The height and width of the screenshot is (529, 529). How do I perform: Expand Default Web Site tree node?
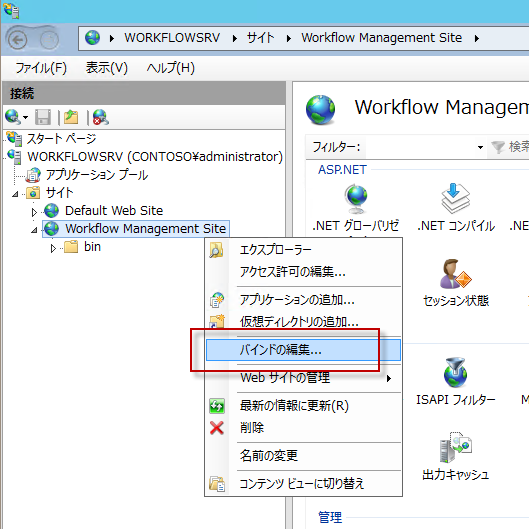pyautogui.click(x=34, y=212)
